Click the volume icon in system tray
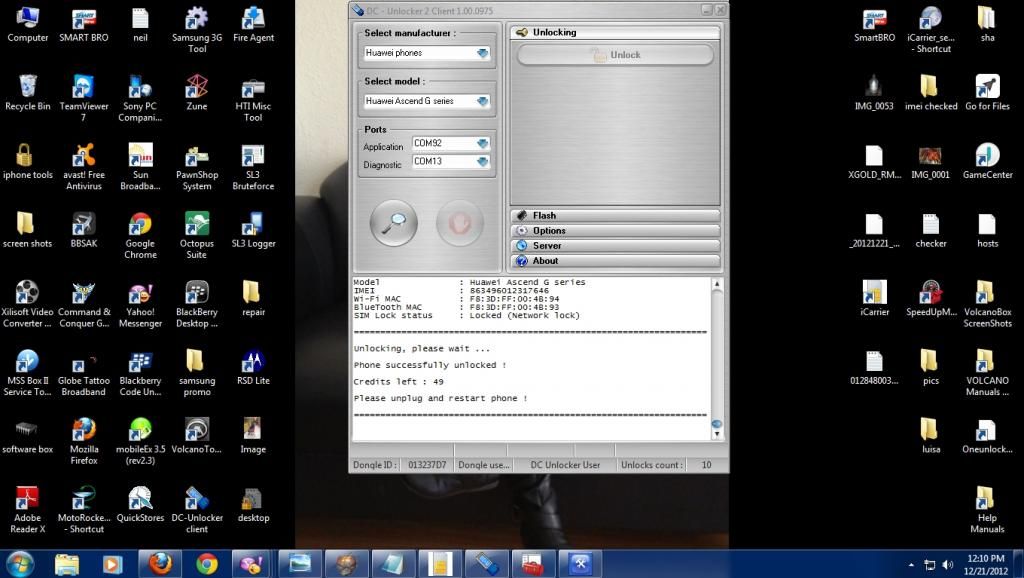This screenshot has width=1024, height=578. click(948, 564)
